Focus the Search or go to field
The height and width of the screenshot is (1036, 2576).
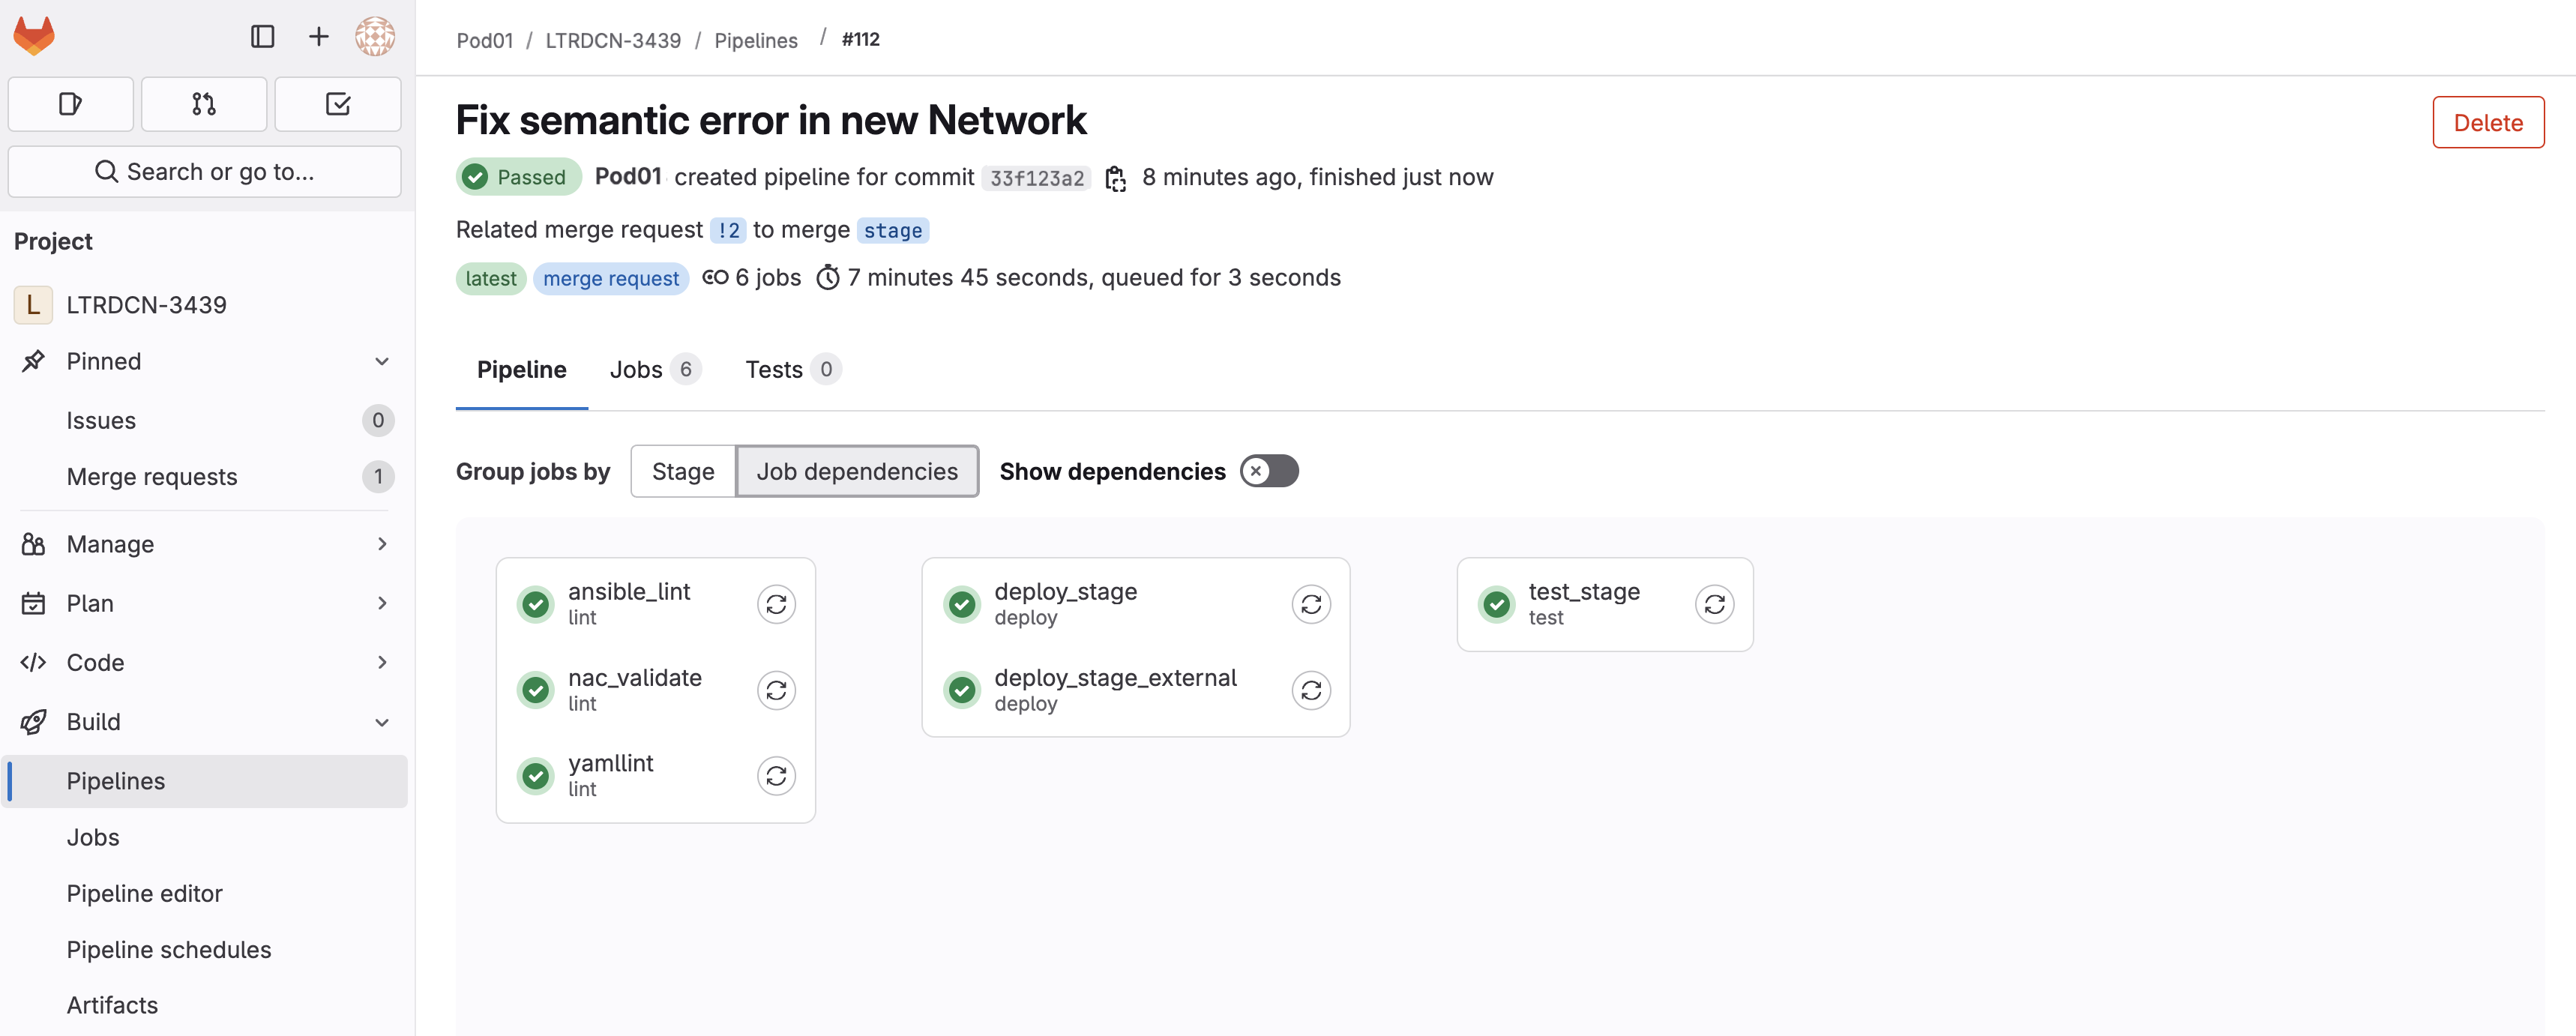coord(204,172)
